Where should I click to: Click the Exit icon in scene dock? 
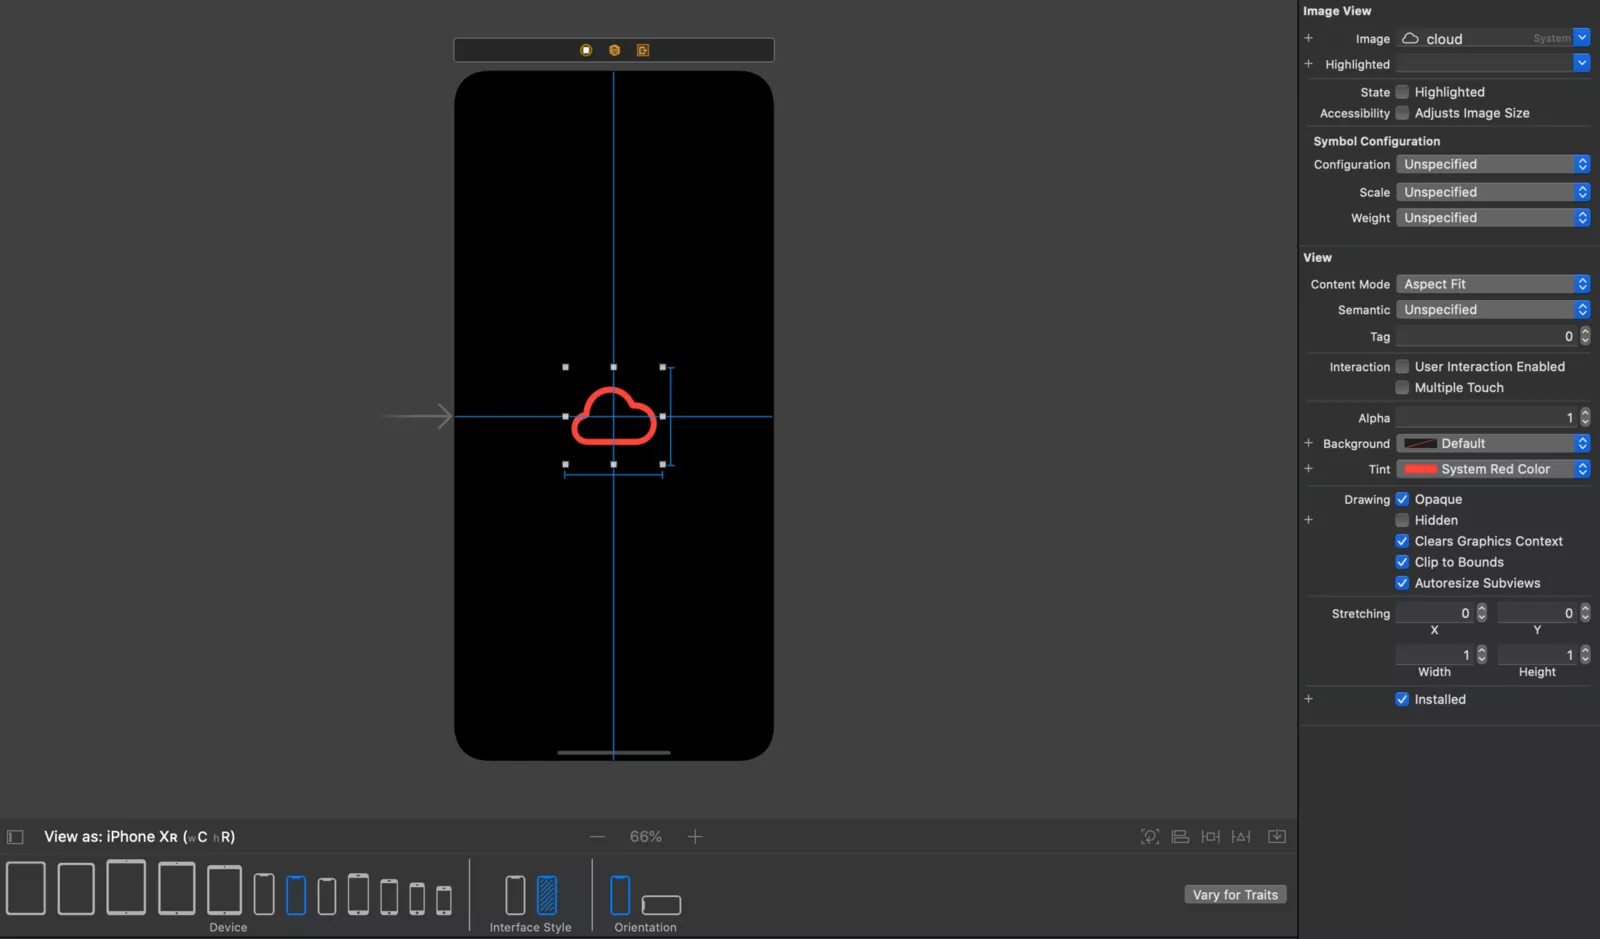click(643, 50)
